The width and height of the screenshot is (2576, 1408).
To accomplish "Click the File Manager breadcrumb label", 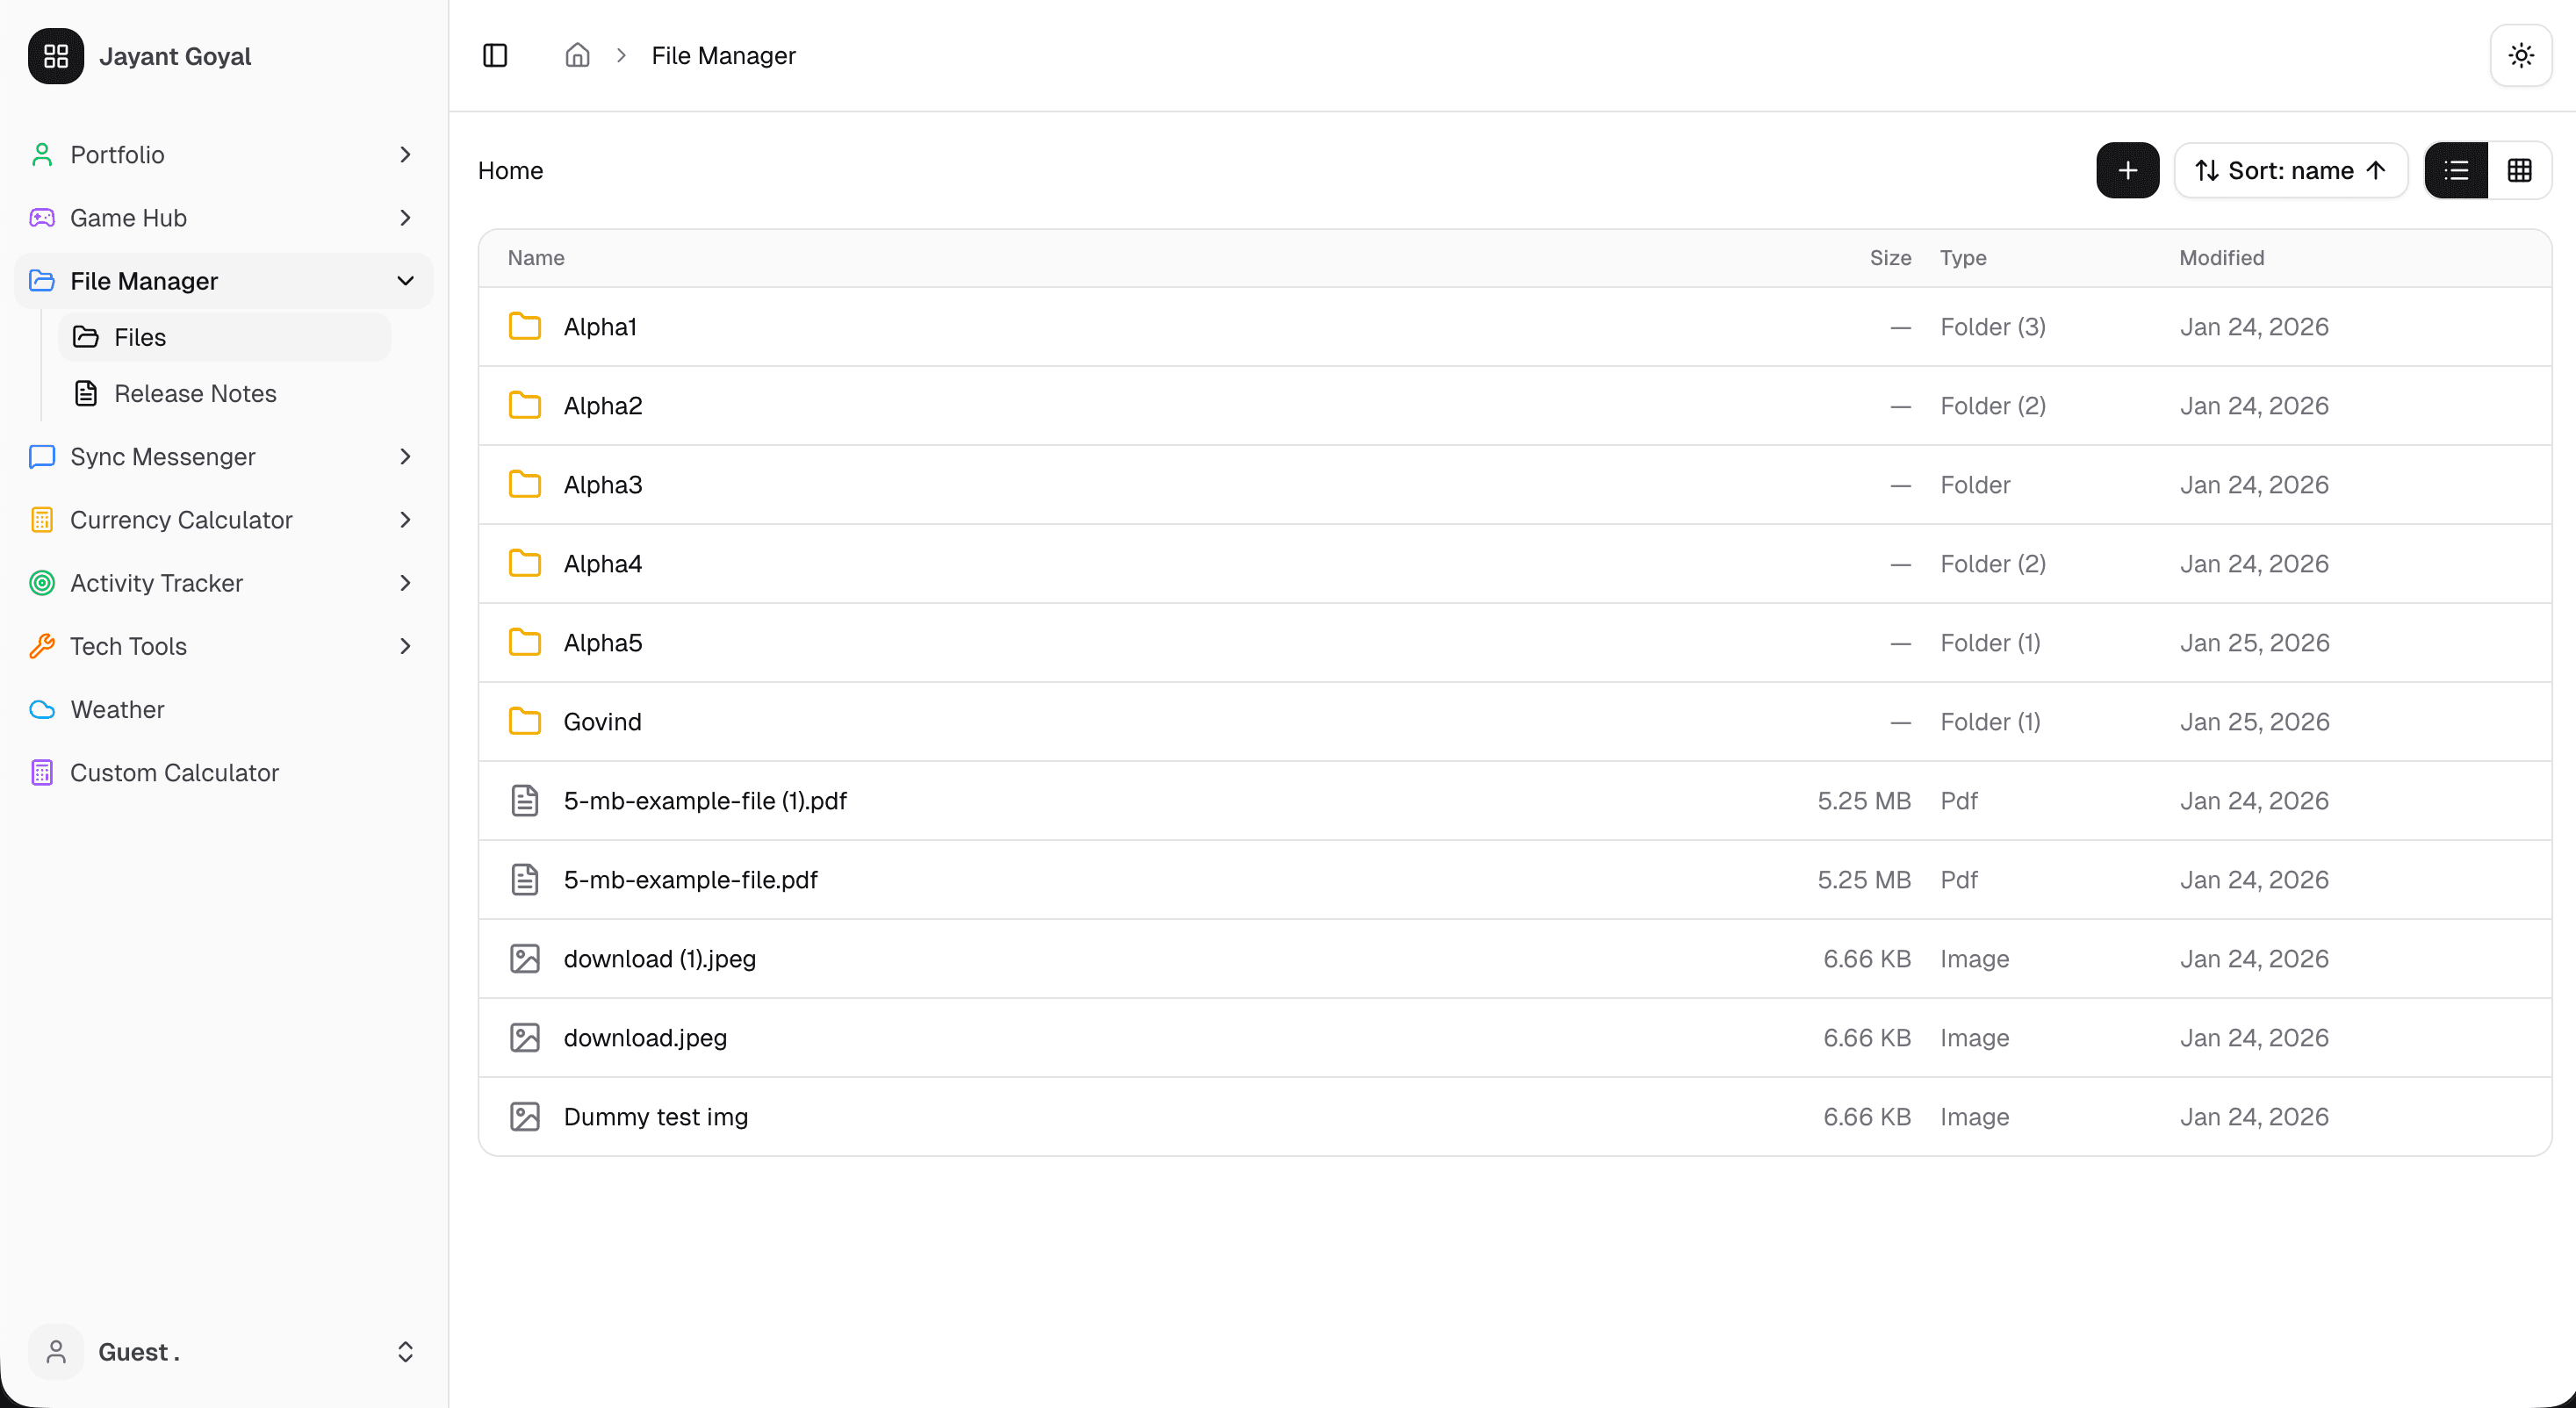I will coord(723,55).
